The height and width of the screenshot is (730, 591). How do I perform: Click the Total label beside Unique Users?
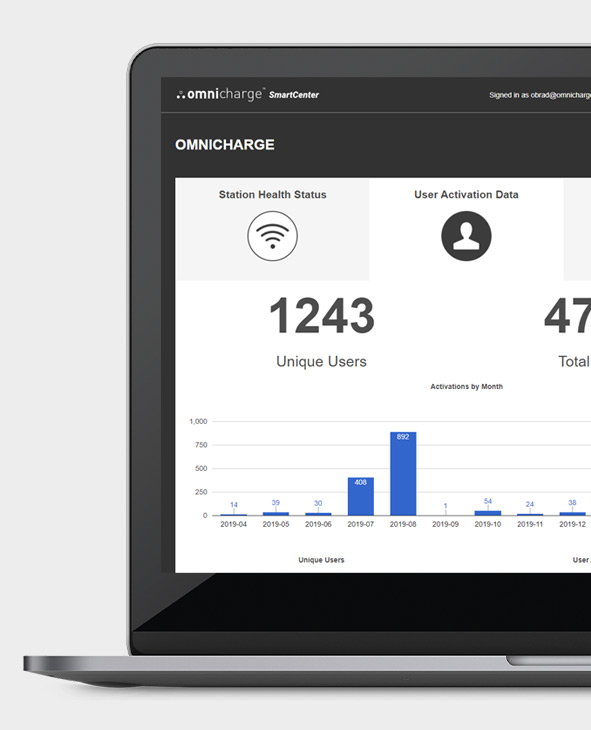point(574,362)
